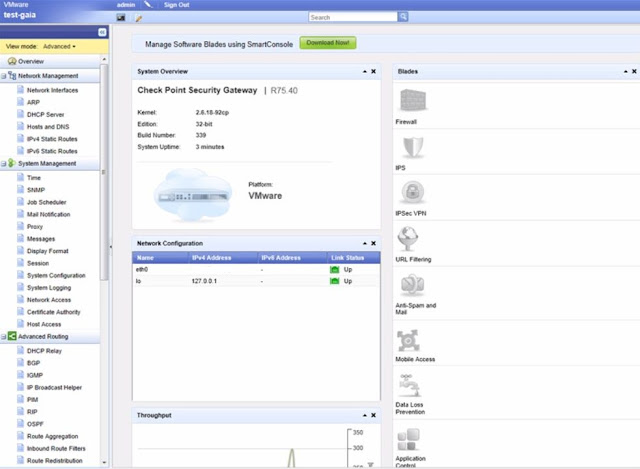640x469 pixels.
Task: Open Mail Notification page
Action: pos(48,215)
